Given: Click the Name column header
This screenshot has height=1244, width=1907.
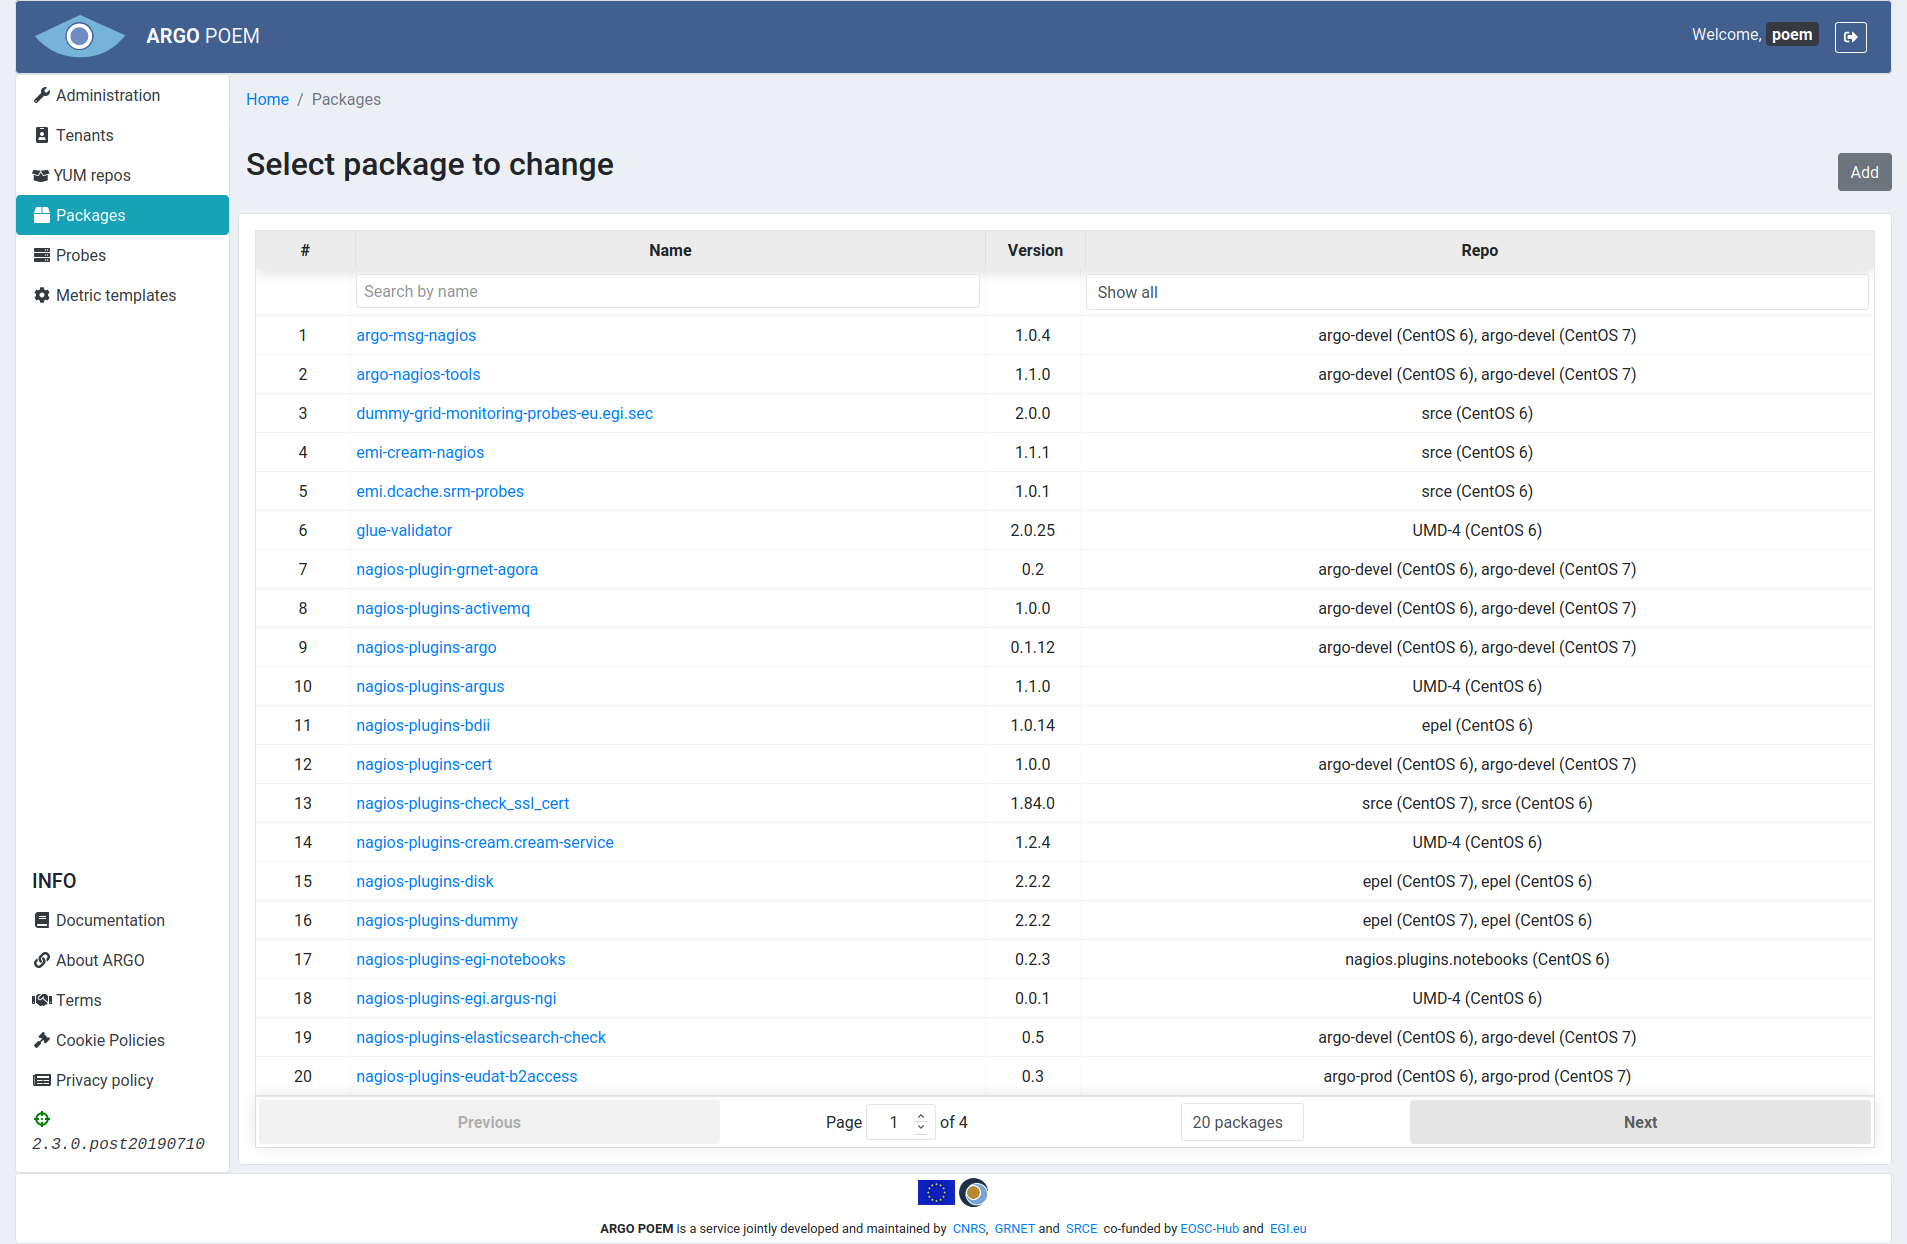Looking at the screenshot, I should (670, 251).
